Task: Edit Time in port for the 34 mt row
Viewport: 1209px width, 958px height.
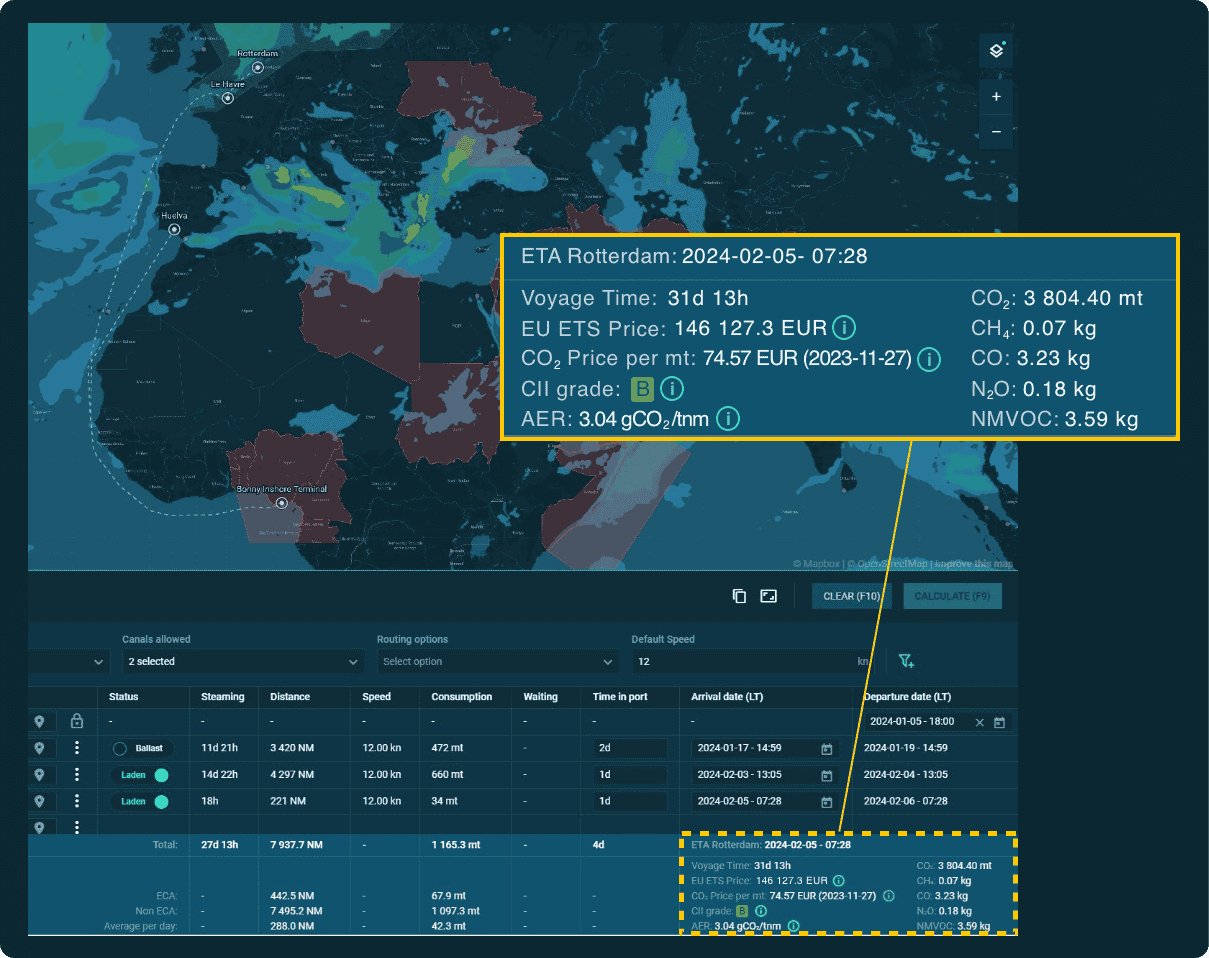Action: (x=630, y=801)
